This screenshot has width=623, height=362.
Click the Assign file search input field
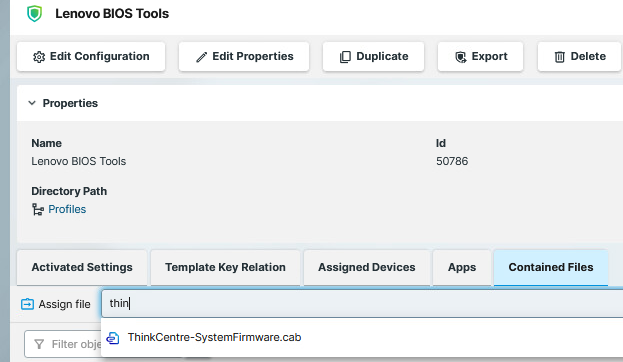[x=362, y=304]
